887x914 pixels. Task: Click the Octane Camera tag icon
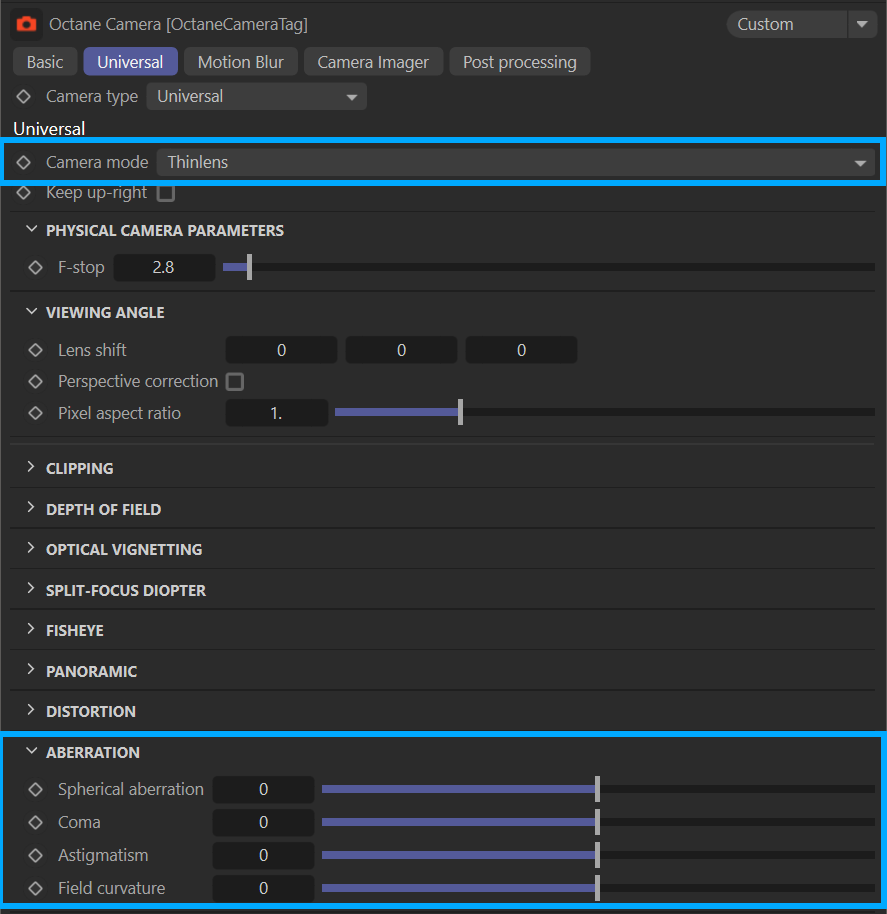tap(27, 24)
